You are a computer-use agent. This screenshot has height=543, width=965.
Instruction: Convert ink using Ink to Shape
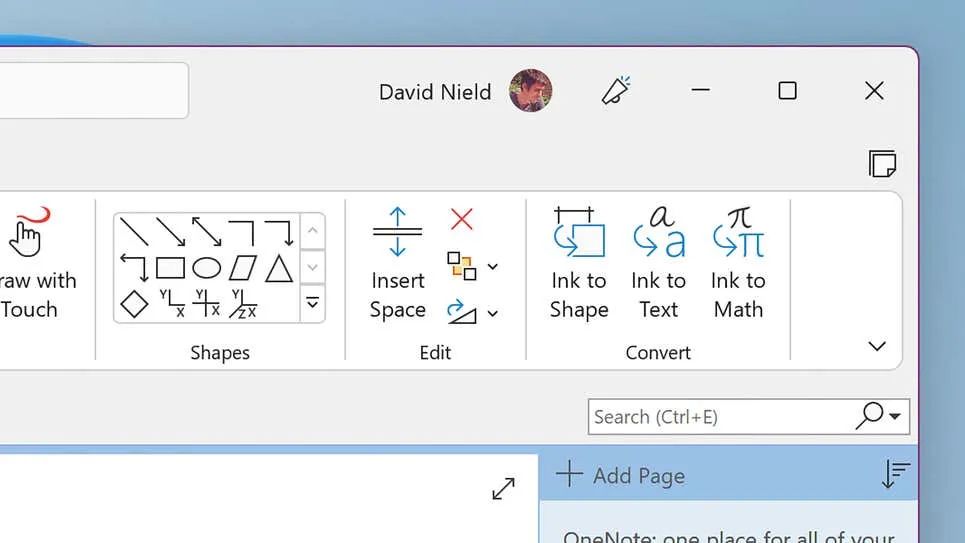[x=579, y=264]
